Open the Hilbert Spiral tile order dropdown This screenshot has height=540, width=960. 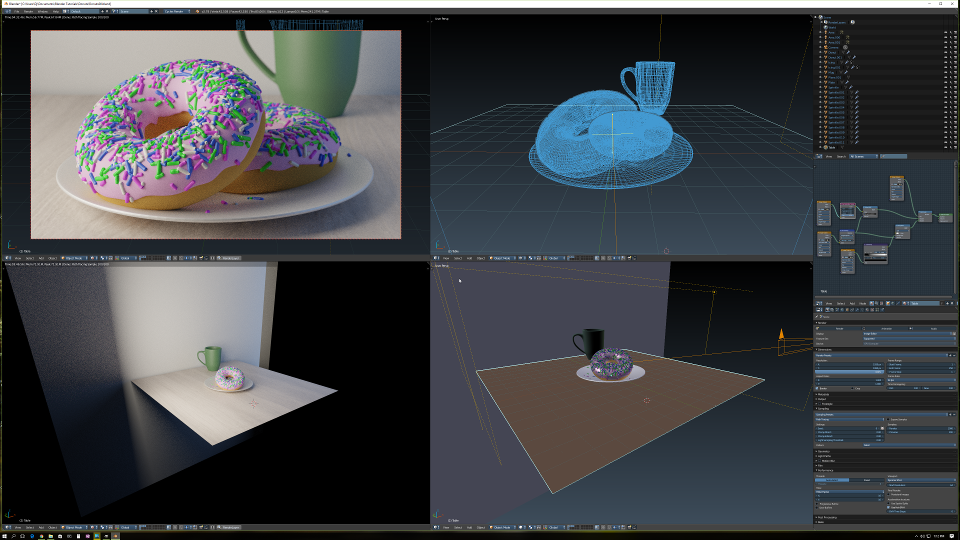849,492
